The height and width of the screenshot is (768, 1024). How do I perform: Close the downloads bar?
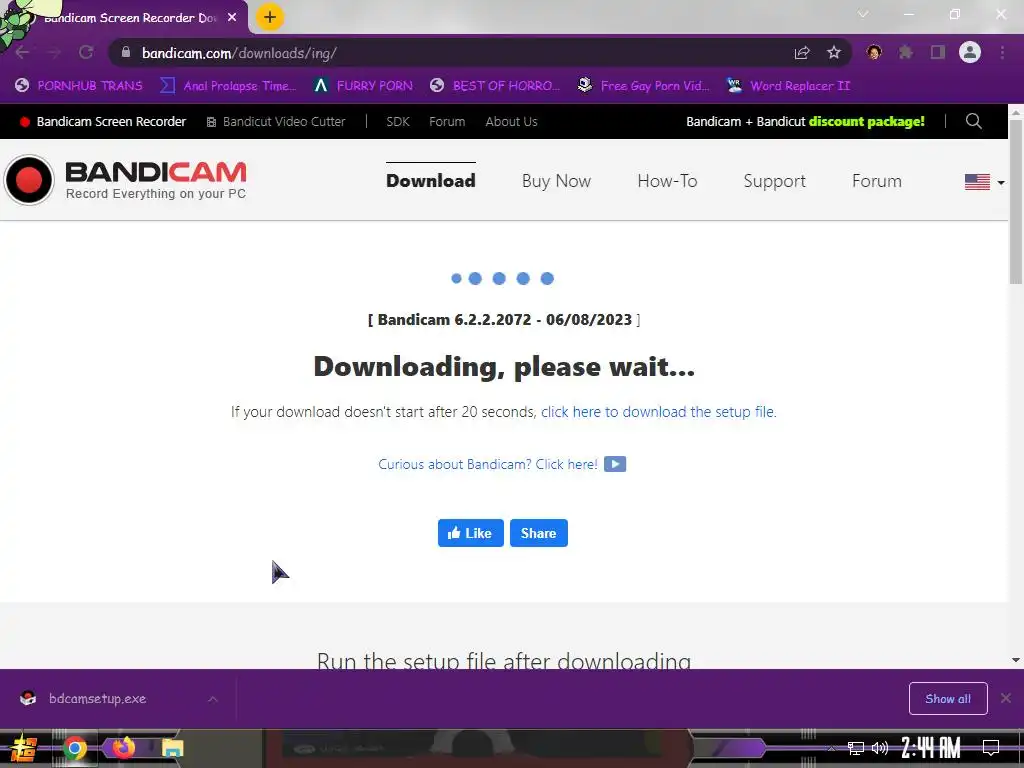click(1006, 698)
